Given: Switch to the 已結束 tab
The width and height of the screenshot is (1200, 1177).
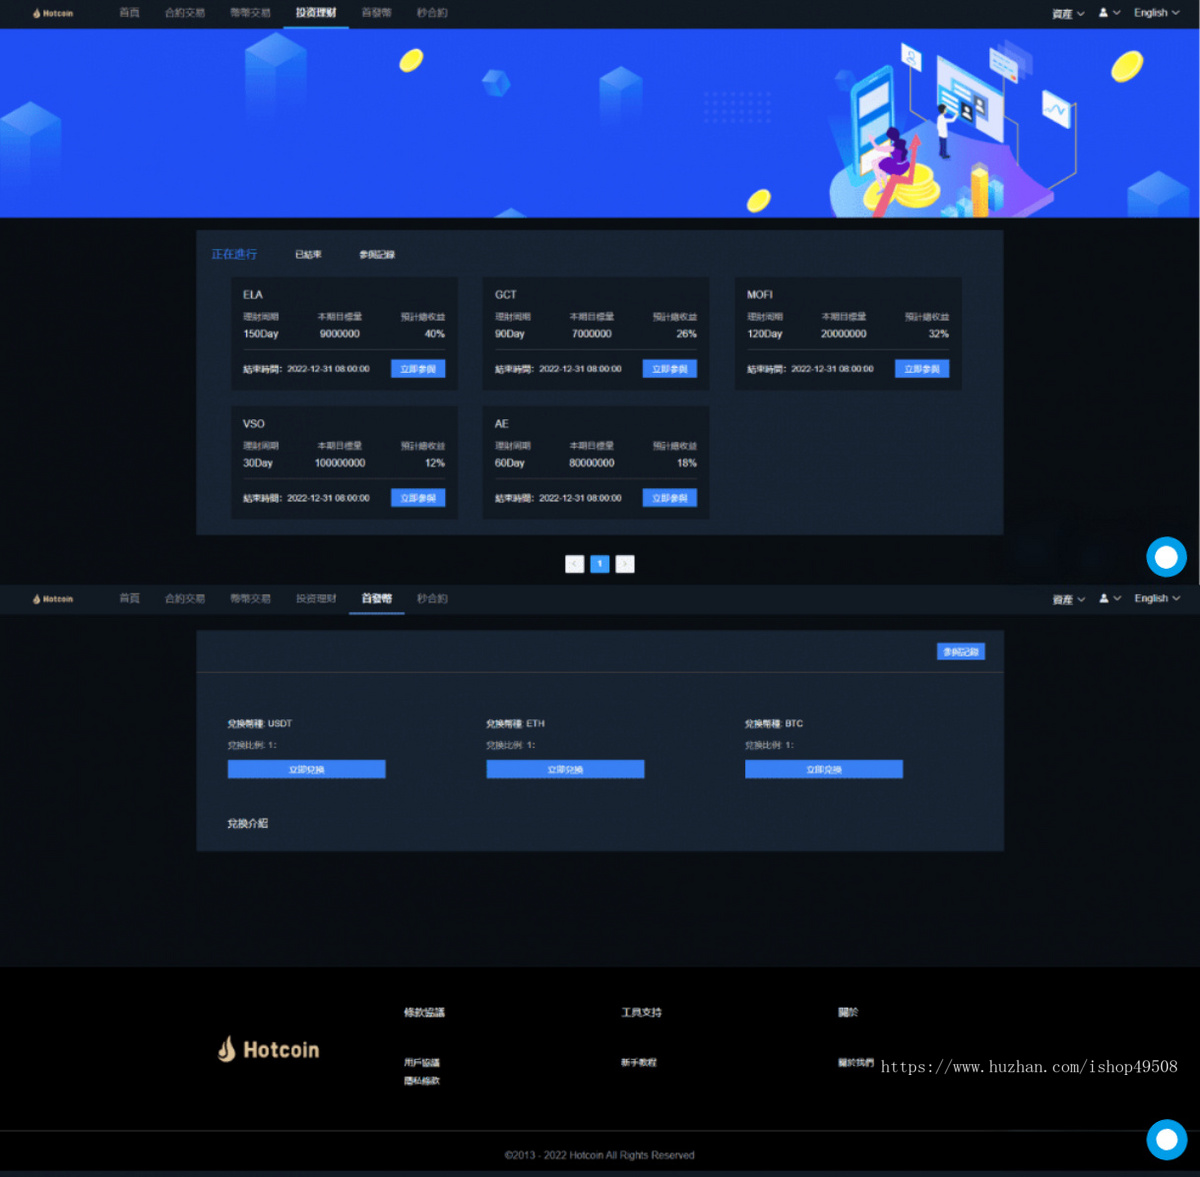Looking at the screenshot, I should pyautogui.click(x=308, y=255).
